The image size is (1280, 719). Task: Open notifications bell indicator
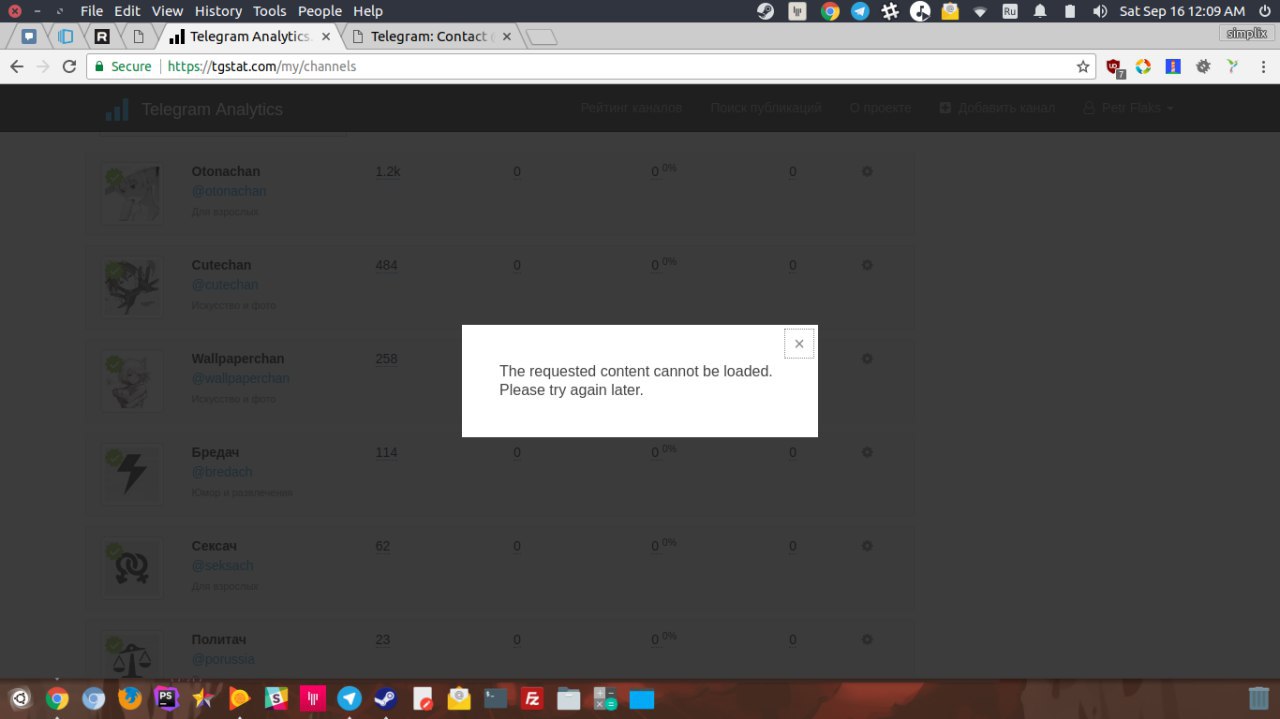tap(1040, 11)
